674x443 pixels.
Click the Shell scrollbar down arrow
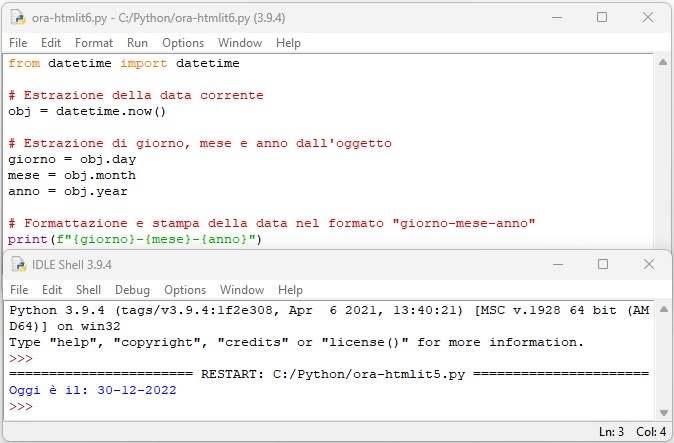(663, 413)
